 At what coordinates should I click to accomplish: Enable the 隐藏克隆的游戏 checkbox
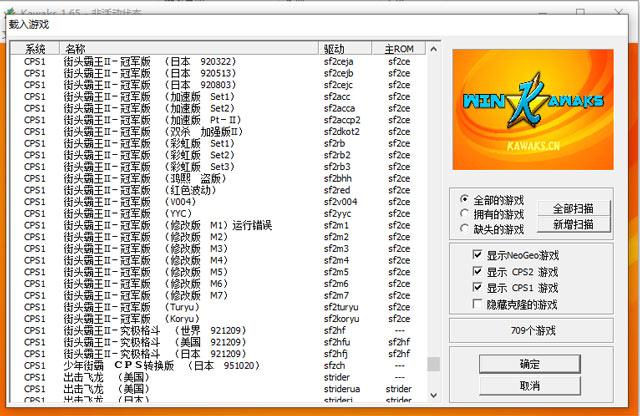(x=477, y=303)
